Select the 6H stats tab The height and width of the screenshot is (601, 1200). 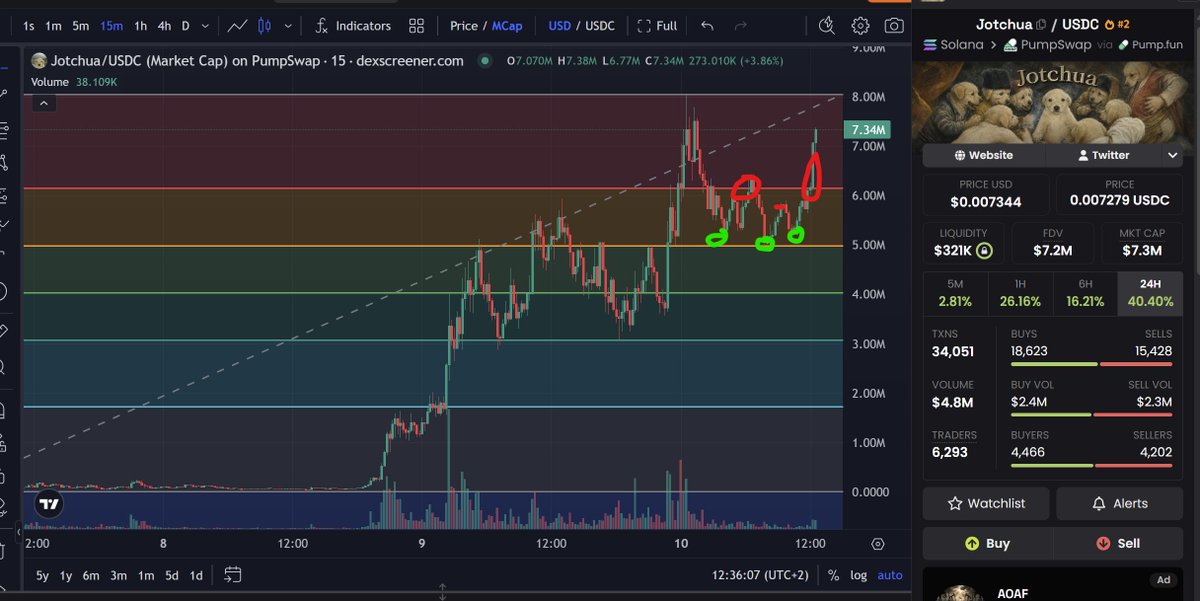click(1085, 293)
